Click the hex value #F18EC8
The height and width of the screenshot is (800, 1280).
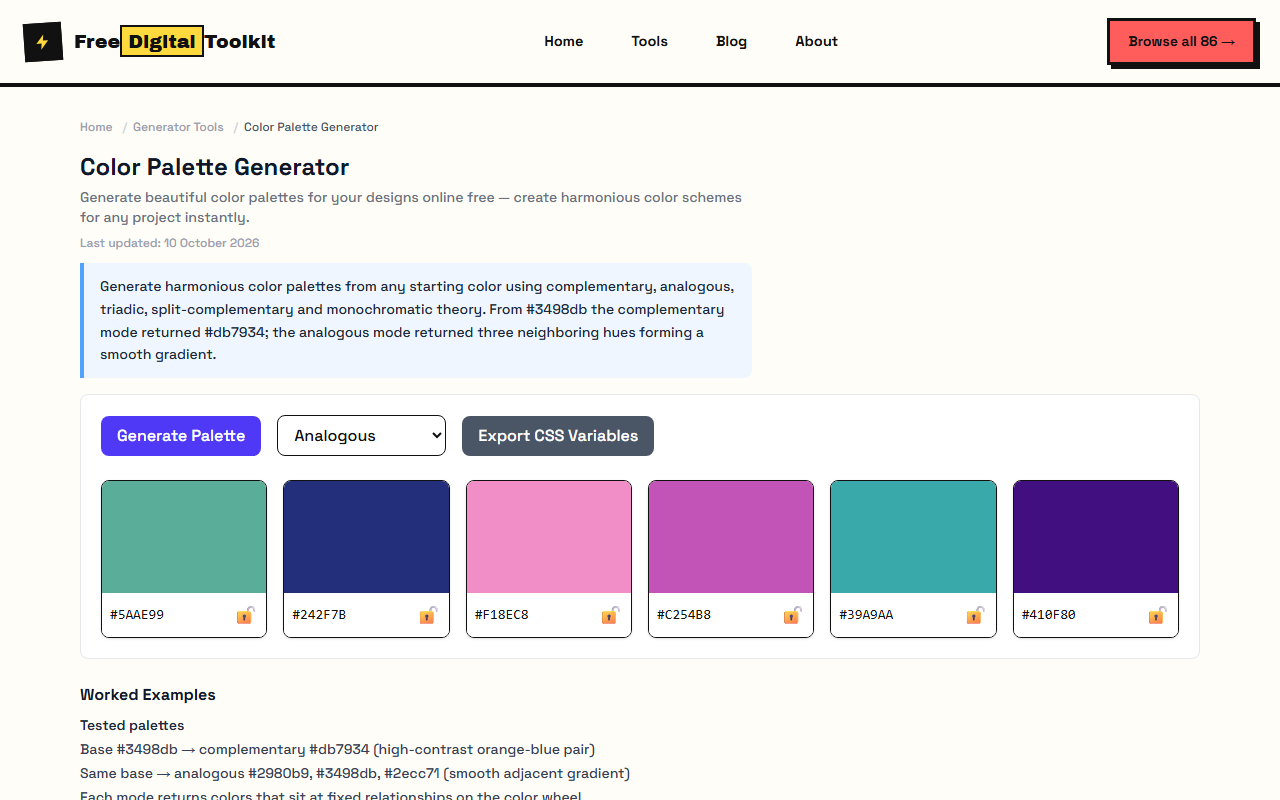tap(502, 615)
